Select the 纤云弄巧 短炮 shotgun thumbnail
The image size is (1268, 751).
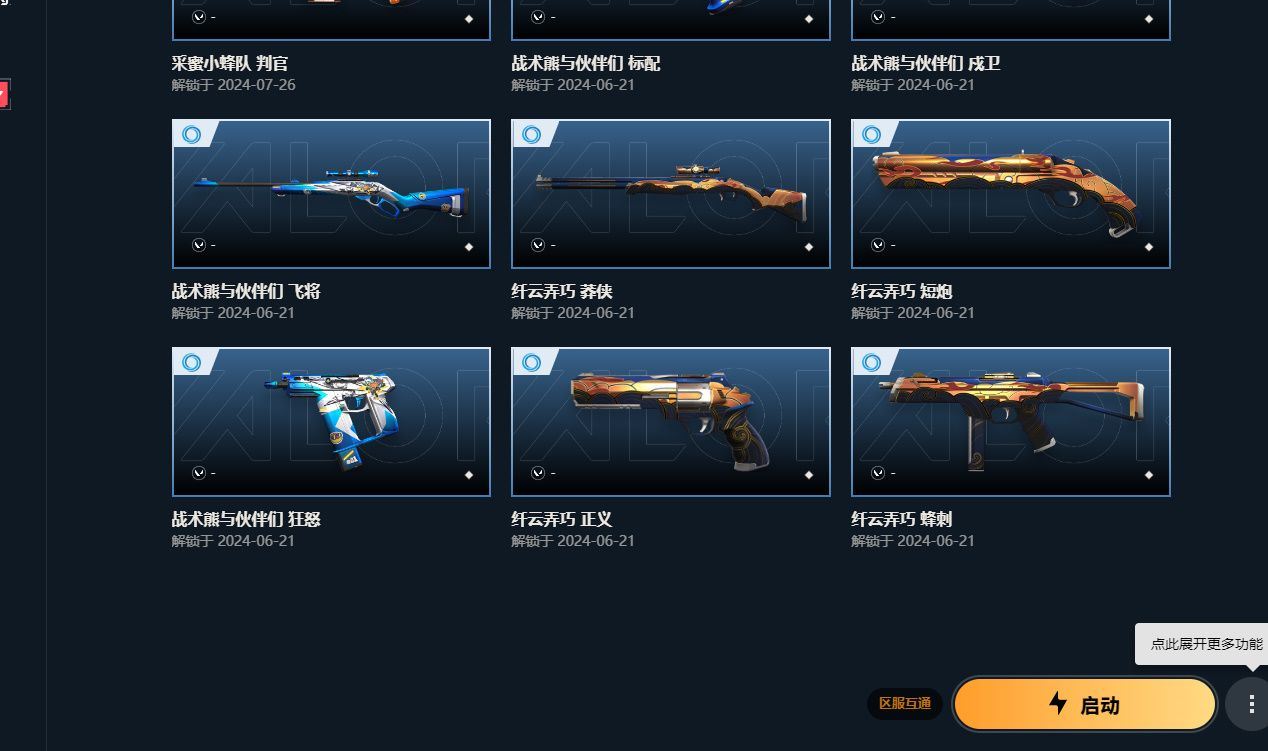pyautogui.click(x=1011, y=194)
